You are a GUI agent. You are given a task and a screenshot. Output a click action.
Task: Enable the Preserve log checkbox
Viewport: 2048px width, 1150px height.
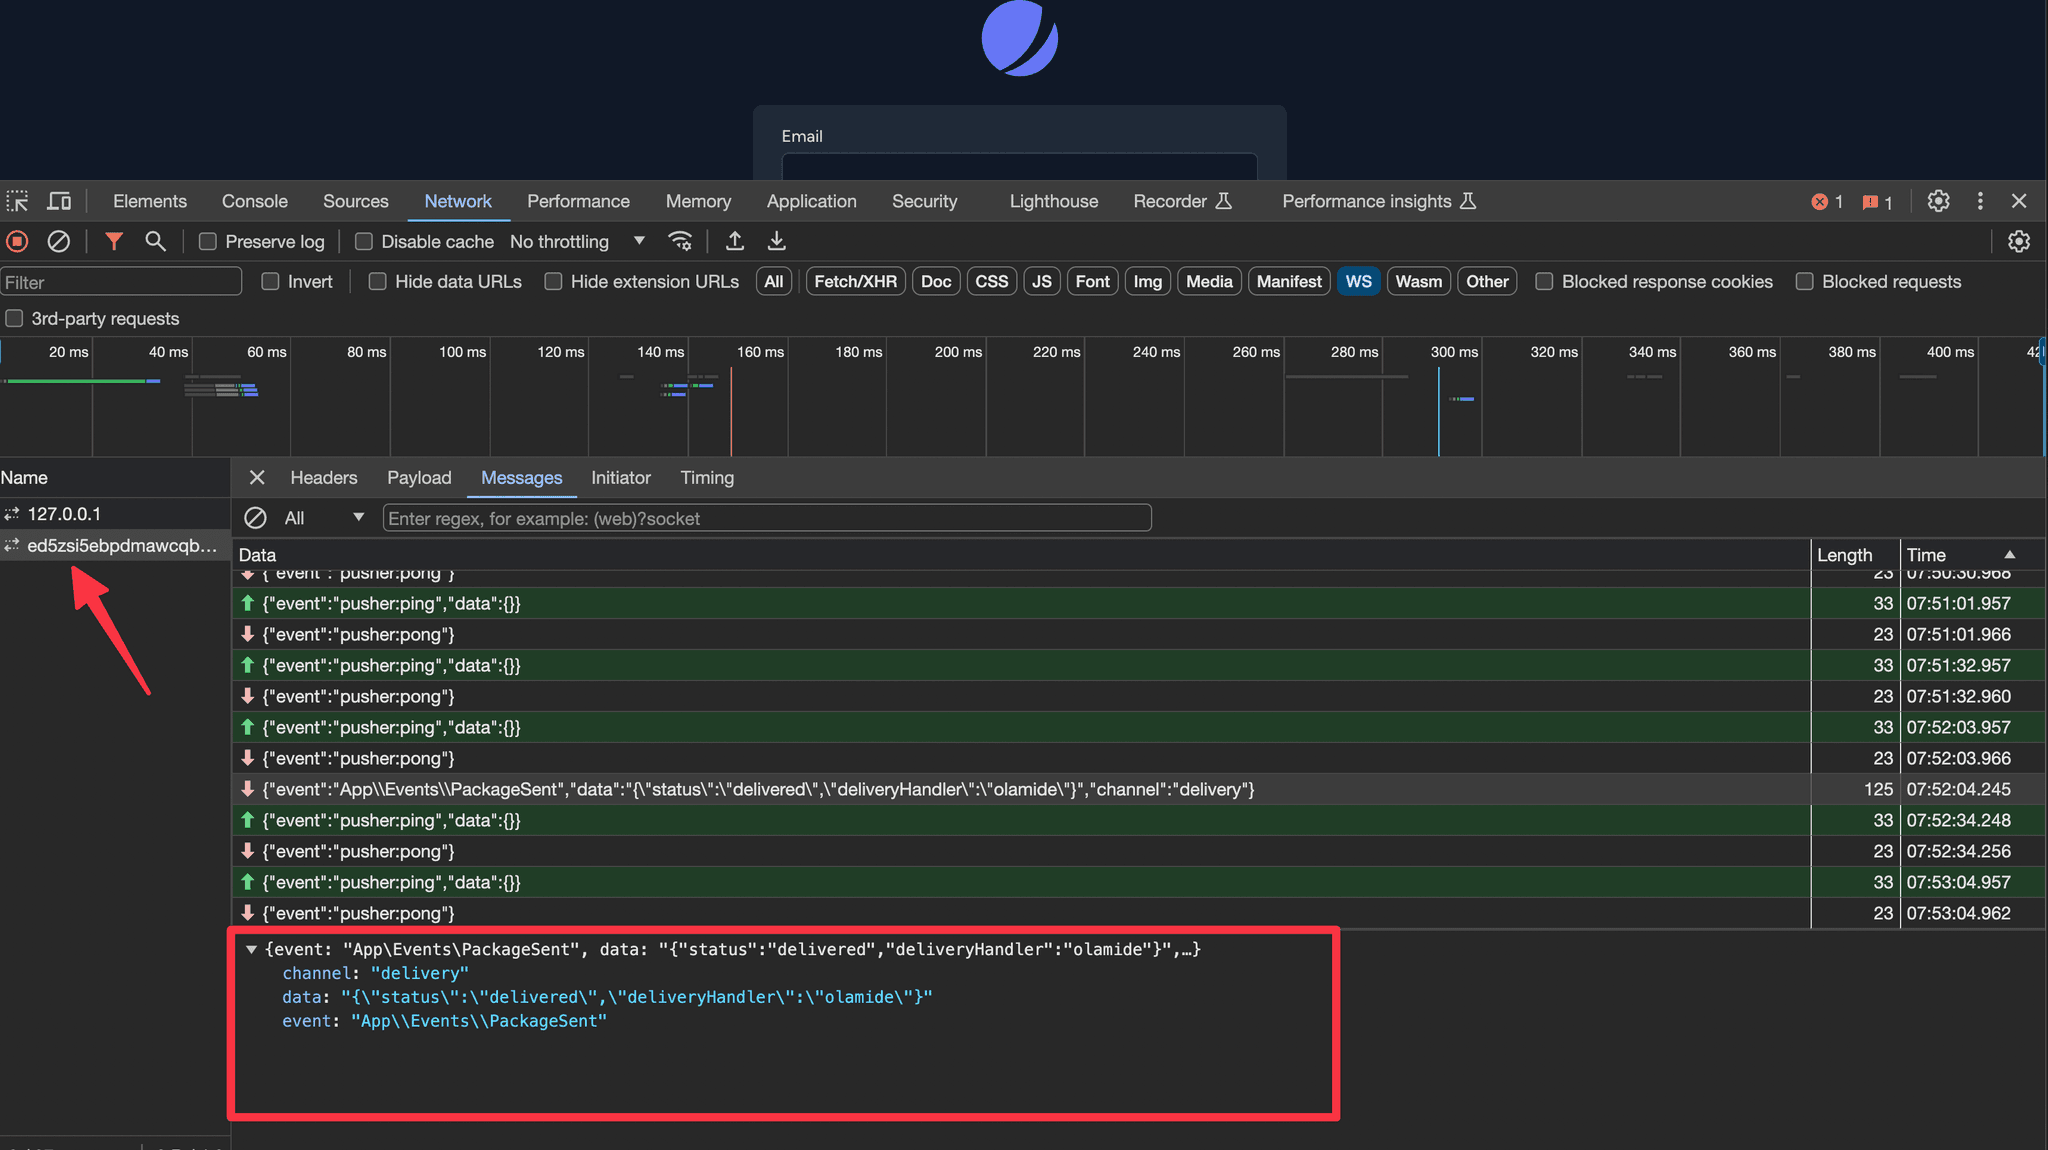click(x=207, y=241)
